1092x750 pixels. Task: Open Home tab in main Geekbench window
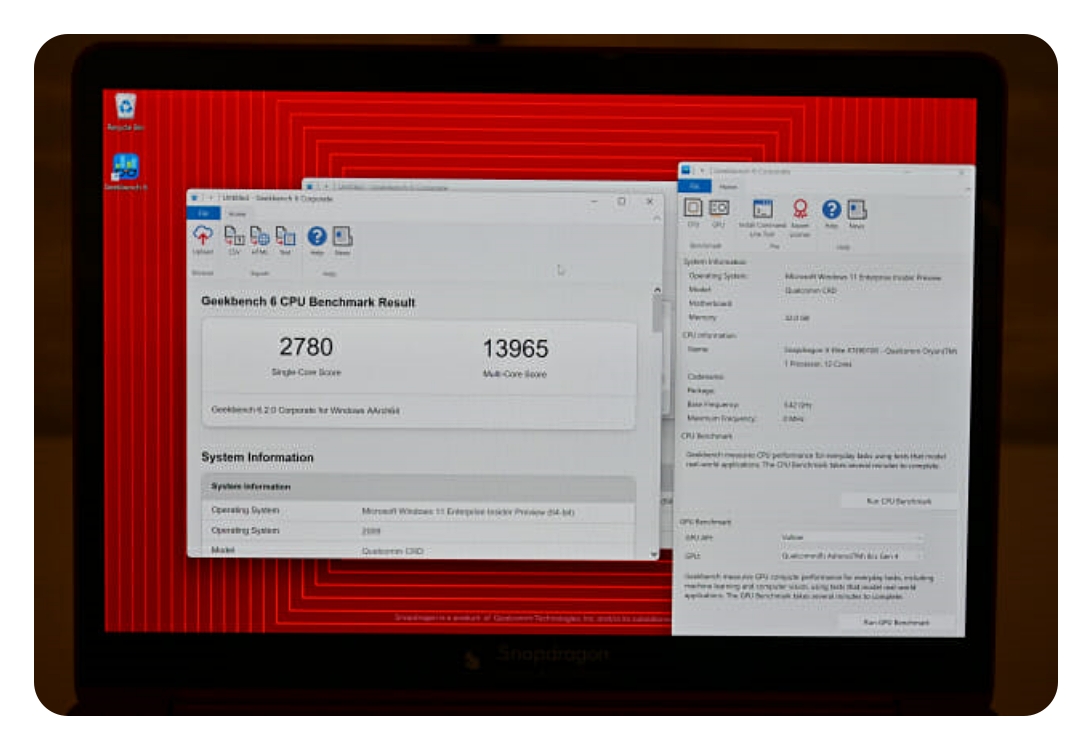click(728, 187)
